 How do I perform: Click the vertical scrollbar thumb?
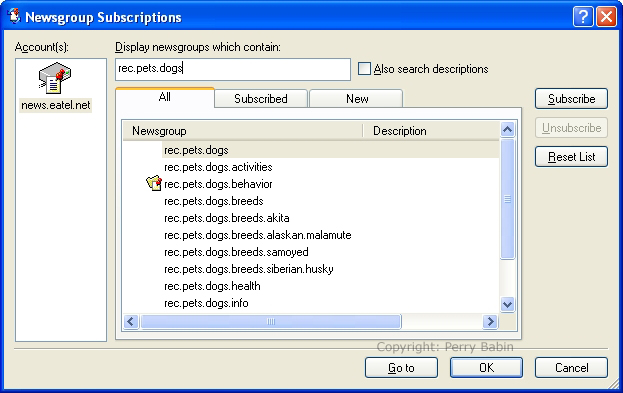click(x=507, y=199)
